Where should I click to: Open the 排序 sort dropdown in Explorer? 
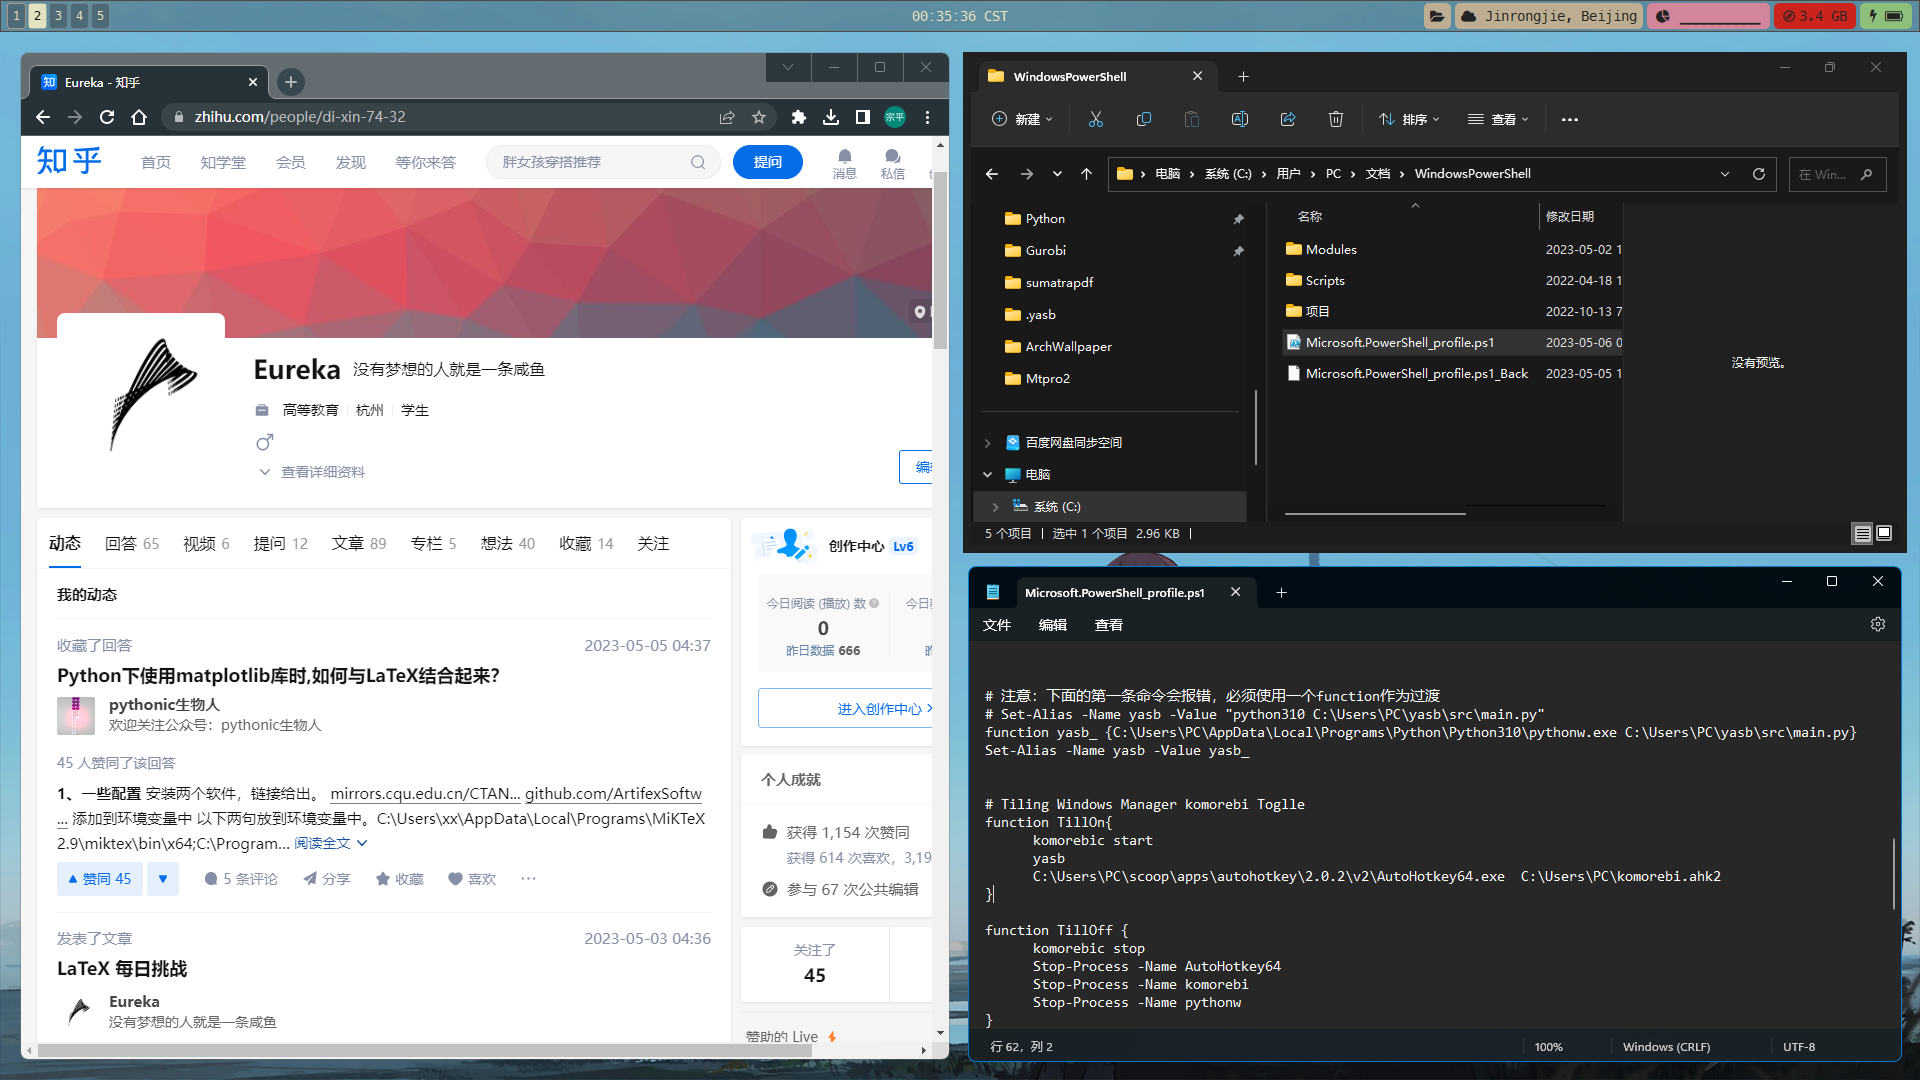coord(1408,119)
